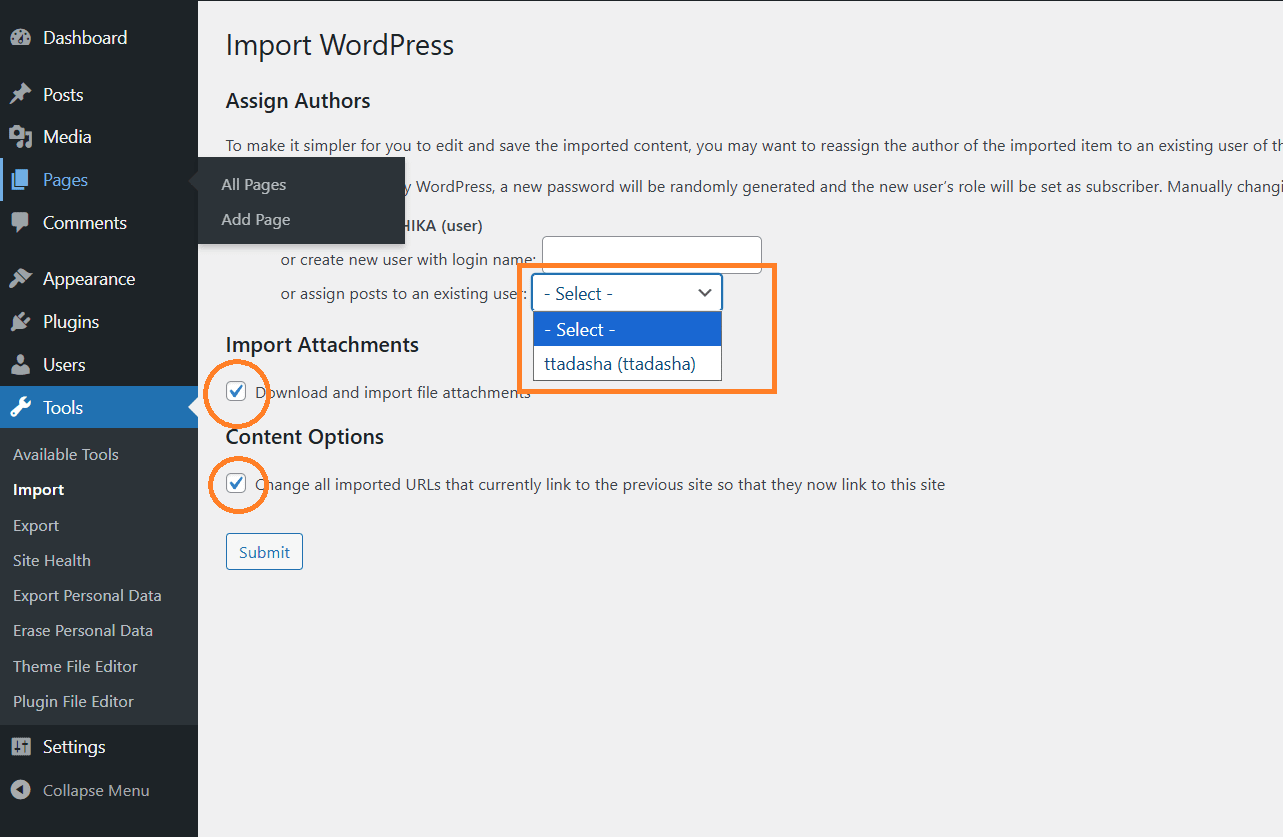
Task: Open the Import submenu link
Action: [38, 490]
